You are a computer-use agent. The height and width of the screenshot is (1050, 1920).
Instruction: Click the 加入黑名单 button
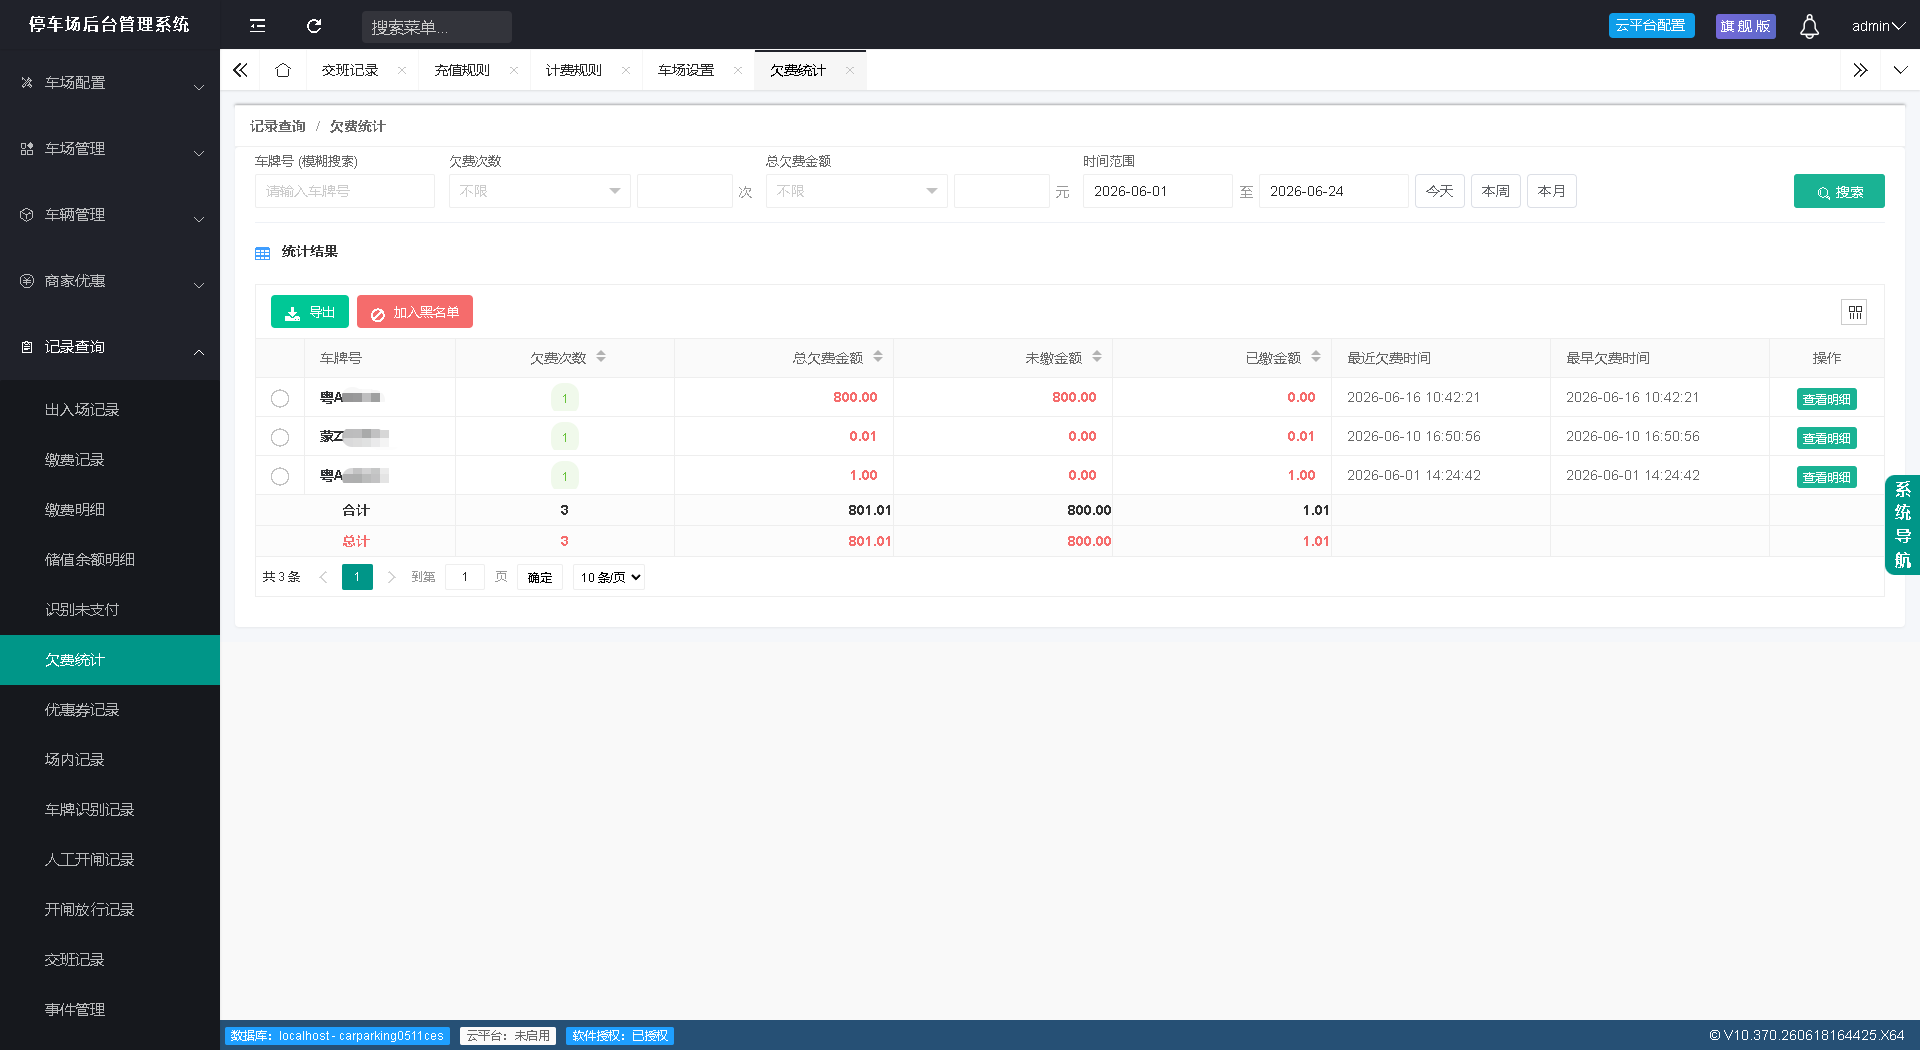tap(415, 312)
